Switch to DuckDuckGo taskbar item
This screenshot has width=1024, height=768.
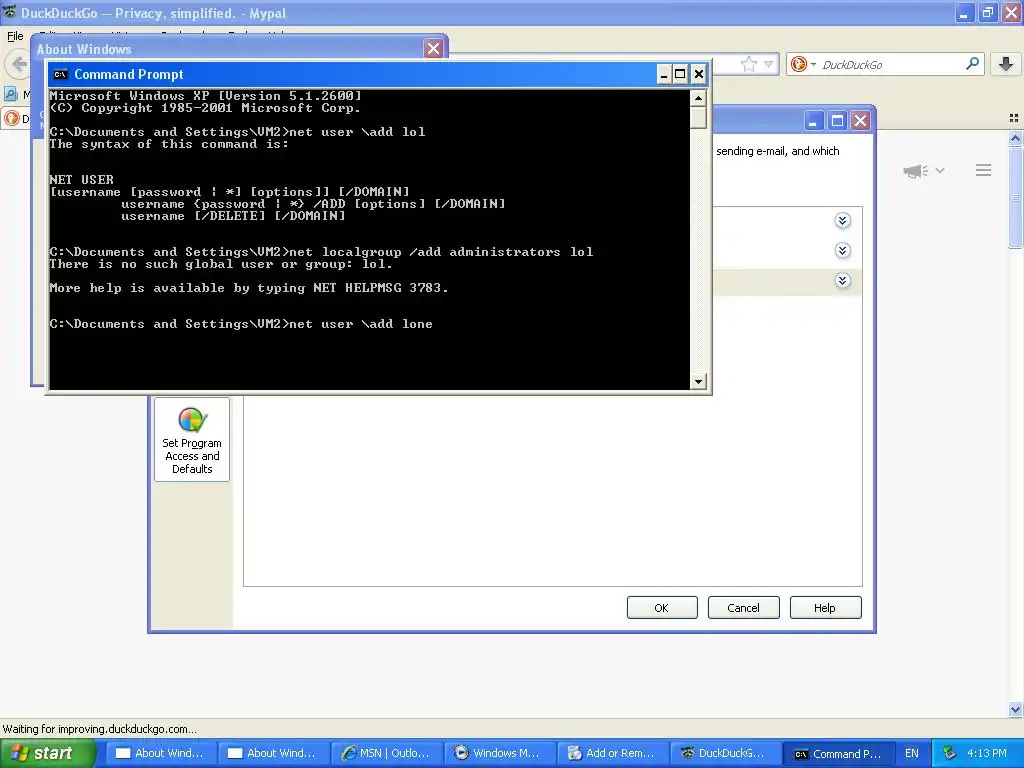725,753
